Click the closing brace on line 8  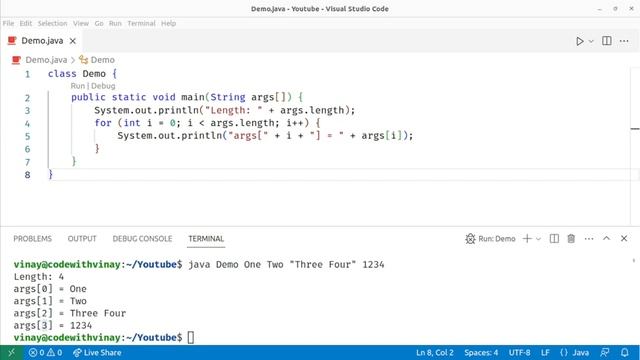coord(51,175)
